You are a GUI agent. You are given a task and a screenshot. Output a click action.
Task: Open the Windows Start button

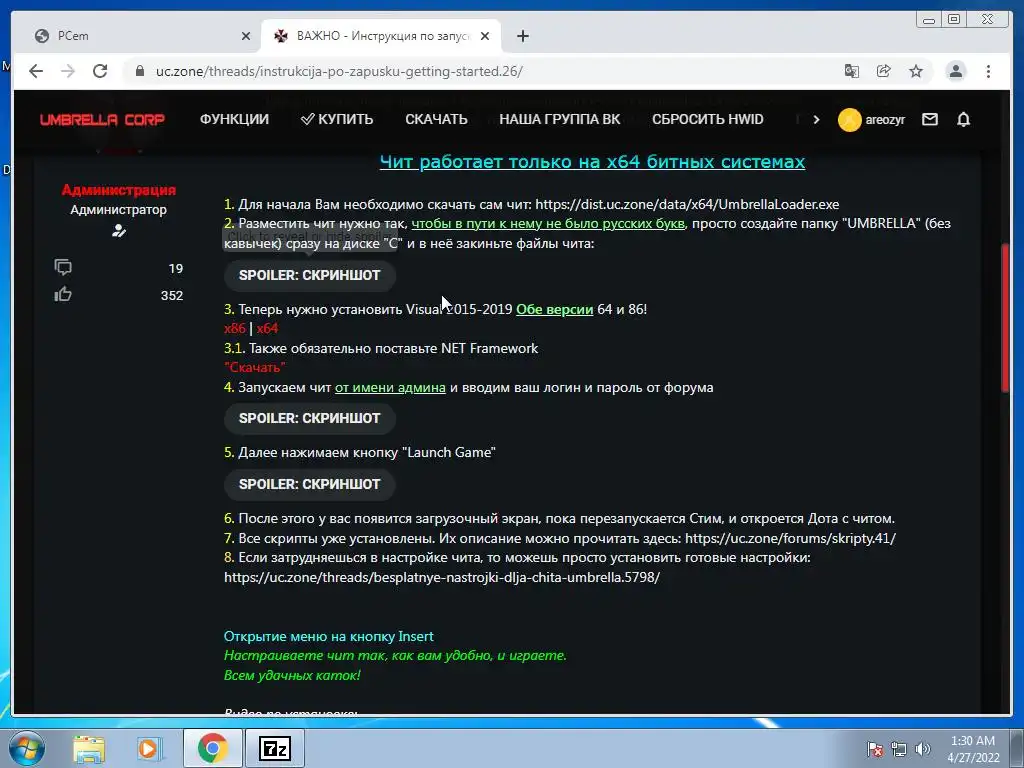pos(27,748)
